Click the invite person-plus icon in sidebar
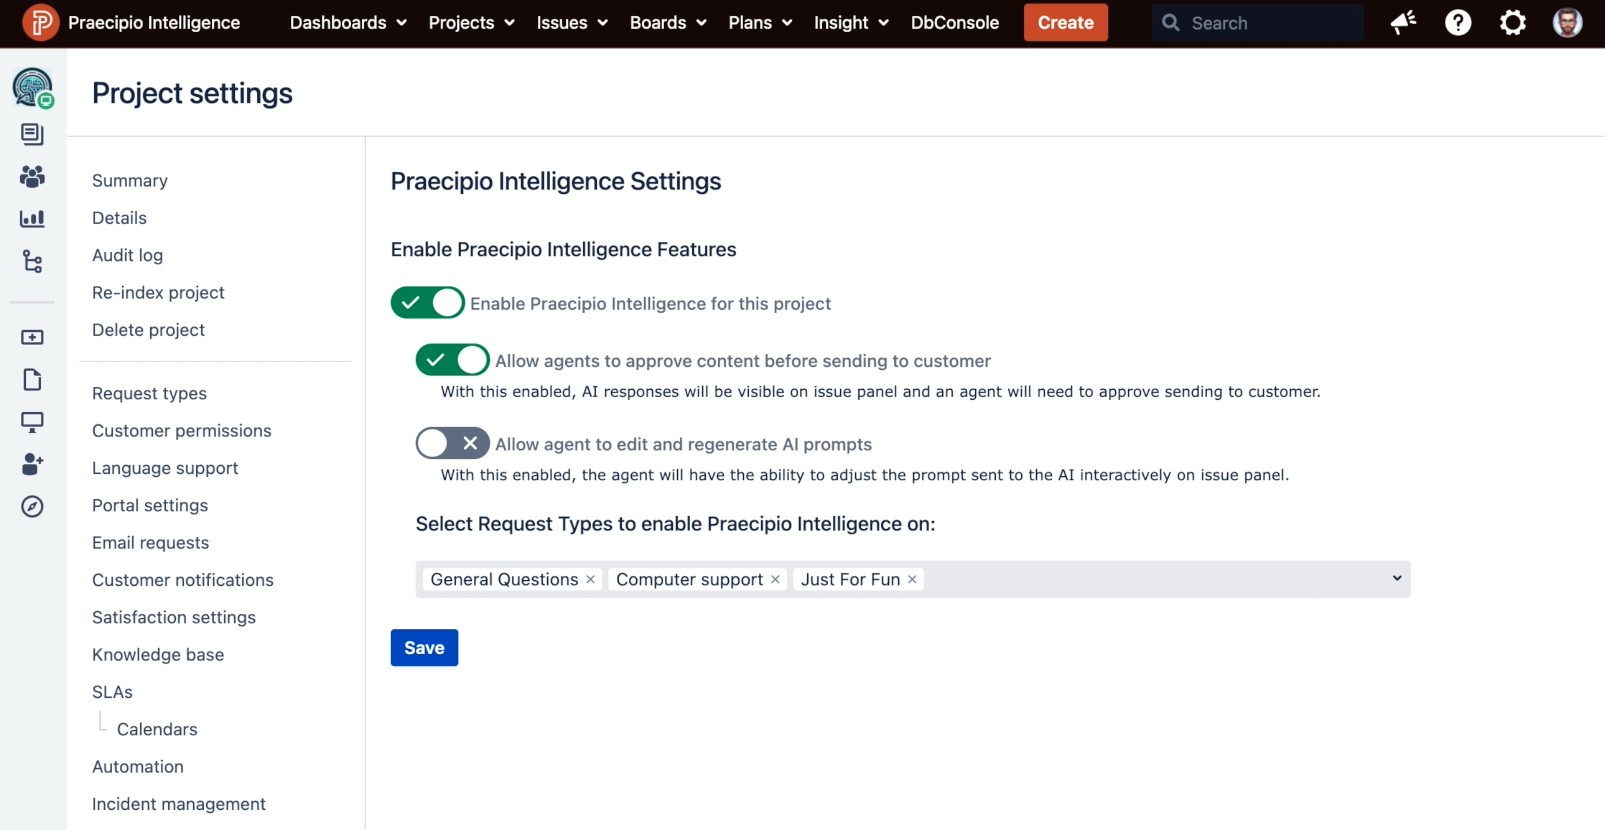Image resolution: width=1605 pixels, height=830 pixels. [x=32, y=464]
